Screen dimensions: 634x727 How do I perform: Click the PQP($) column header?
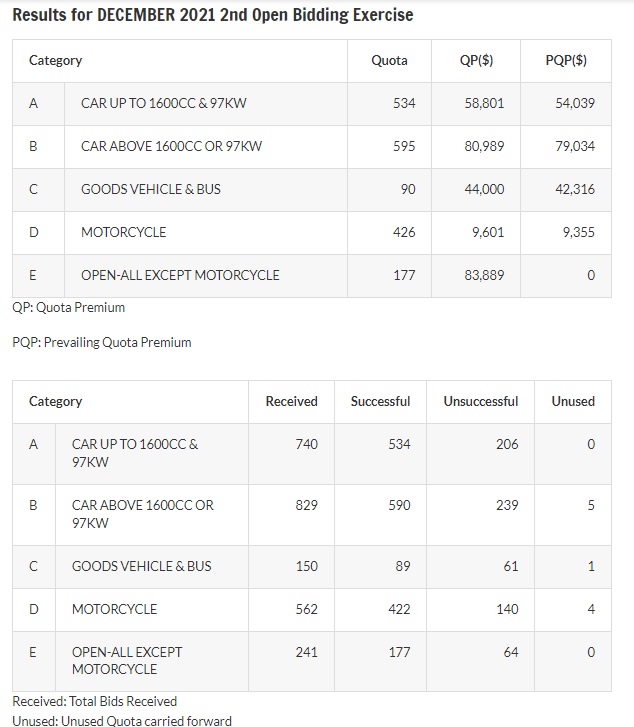pos(566,60)
